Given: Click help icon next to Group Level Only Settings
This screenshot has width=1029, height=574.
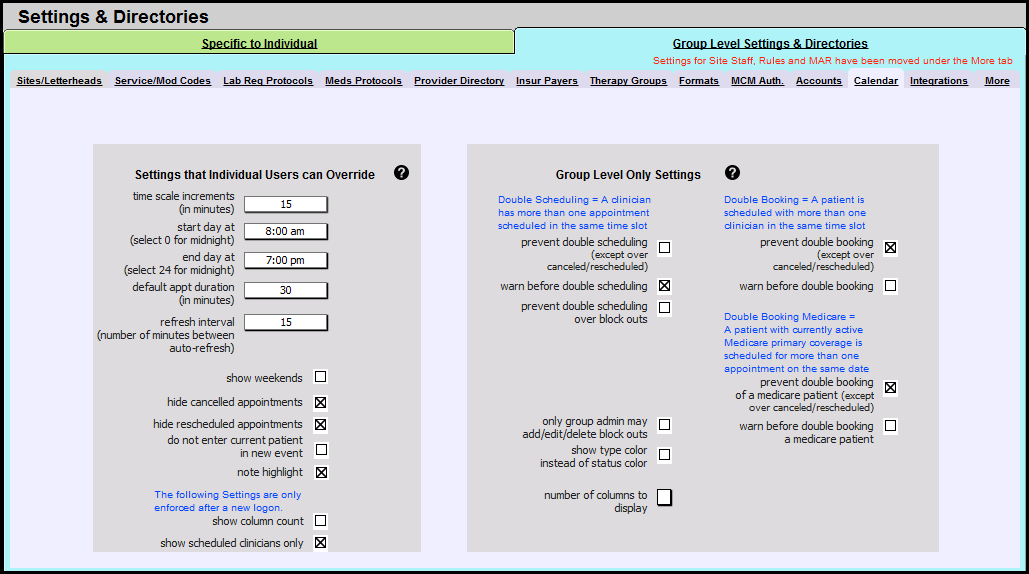Looking at the screenshot, I should (732, 173).
